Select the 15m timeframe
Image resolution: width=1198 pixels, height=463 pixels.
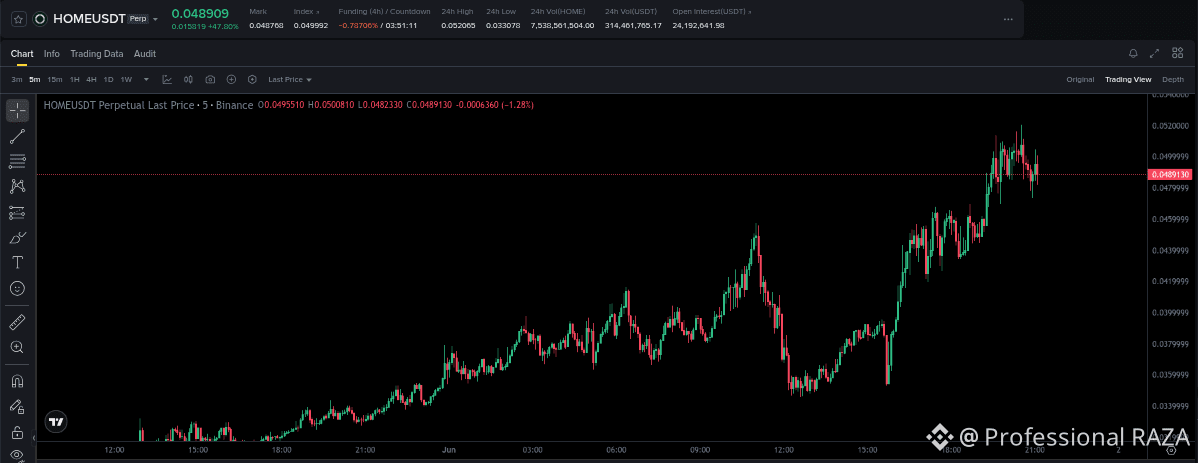[x=55, y=79]
